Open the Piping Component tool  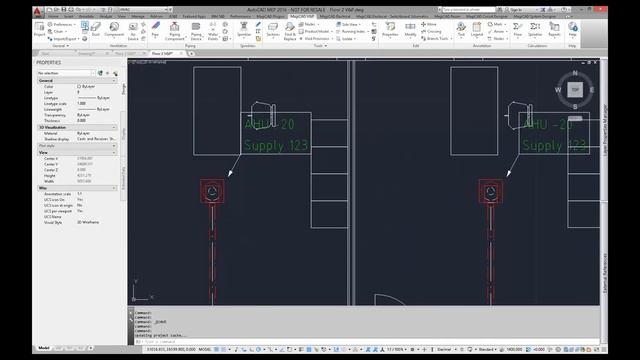174,31
